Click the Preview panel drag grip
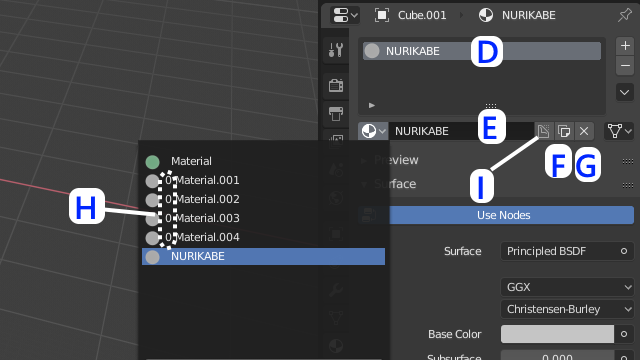The width and height of the screenshot is (640, 360). (628, 161)
